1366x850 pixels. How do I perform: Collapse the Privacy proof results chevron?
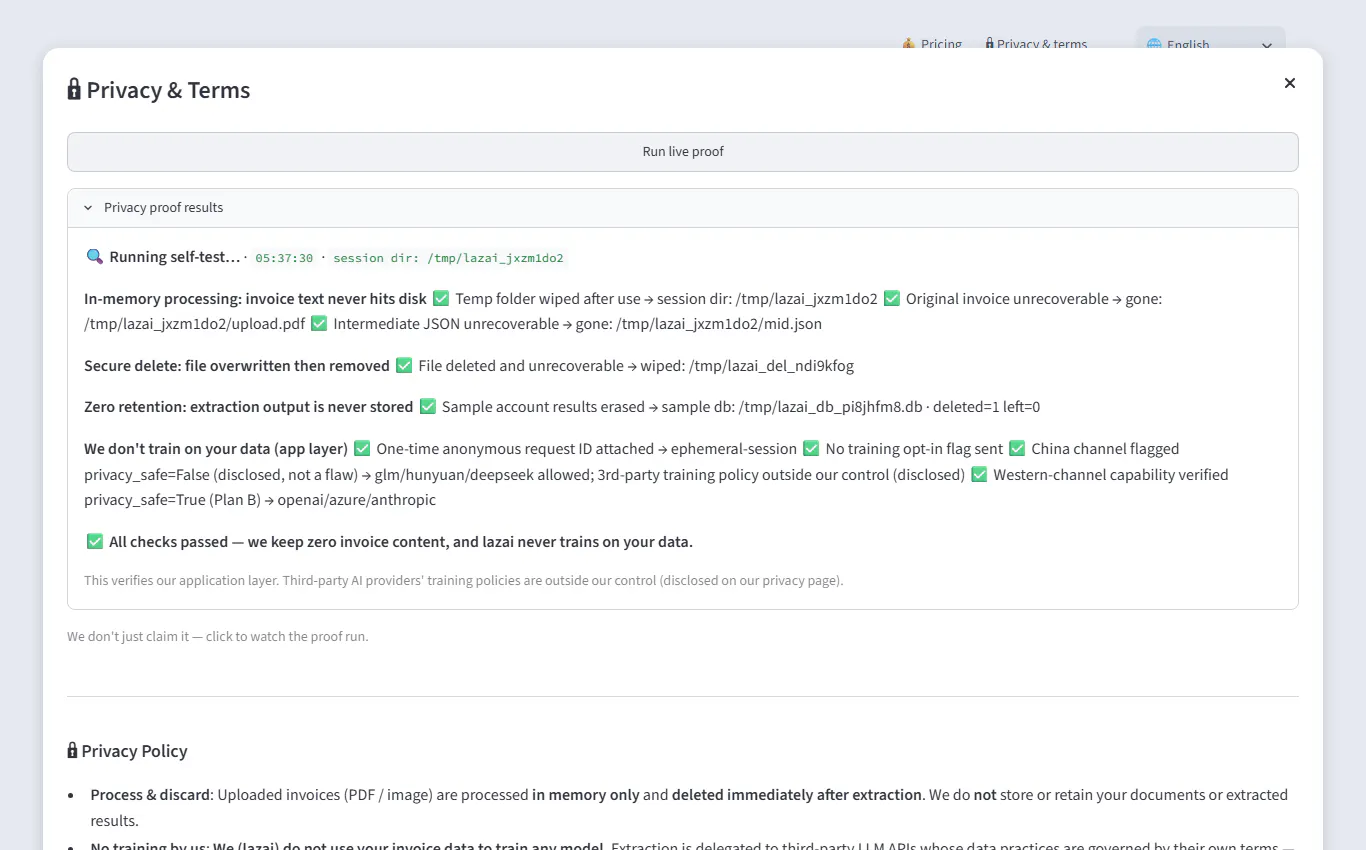(88, 208)
